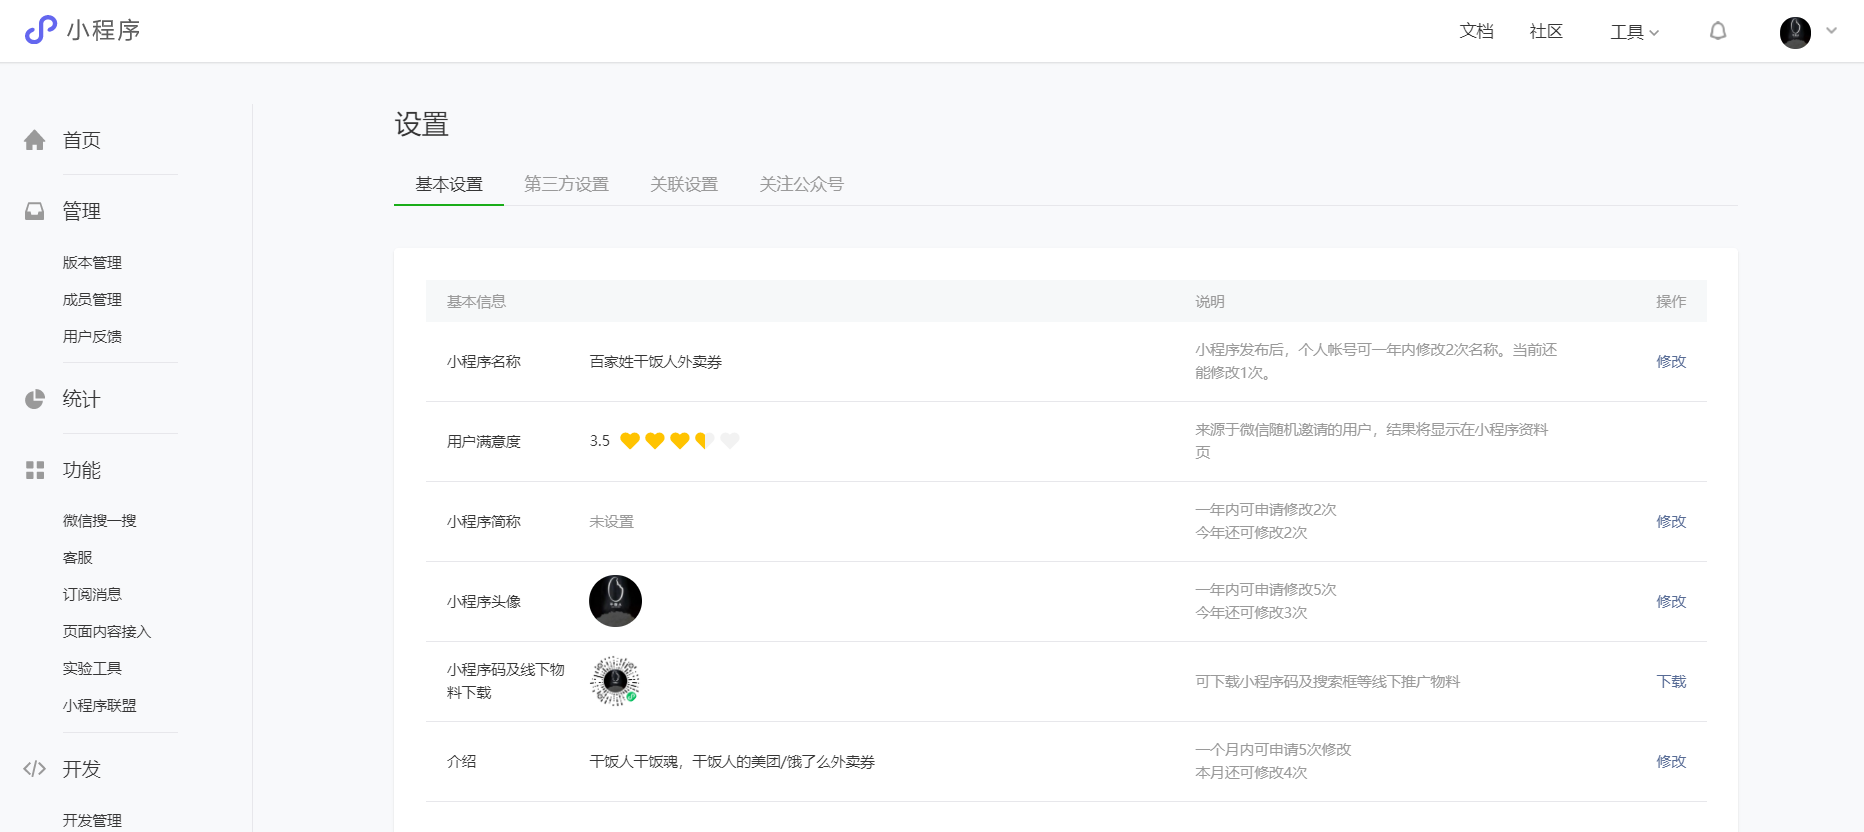Click 修改 for 小程序简称
The width and height of the screenshot is (1864, 832).
click(x=1671, y=521)
